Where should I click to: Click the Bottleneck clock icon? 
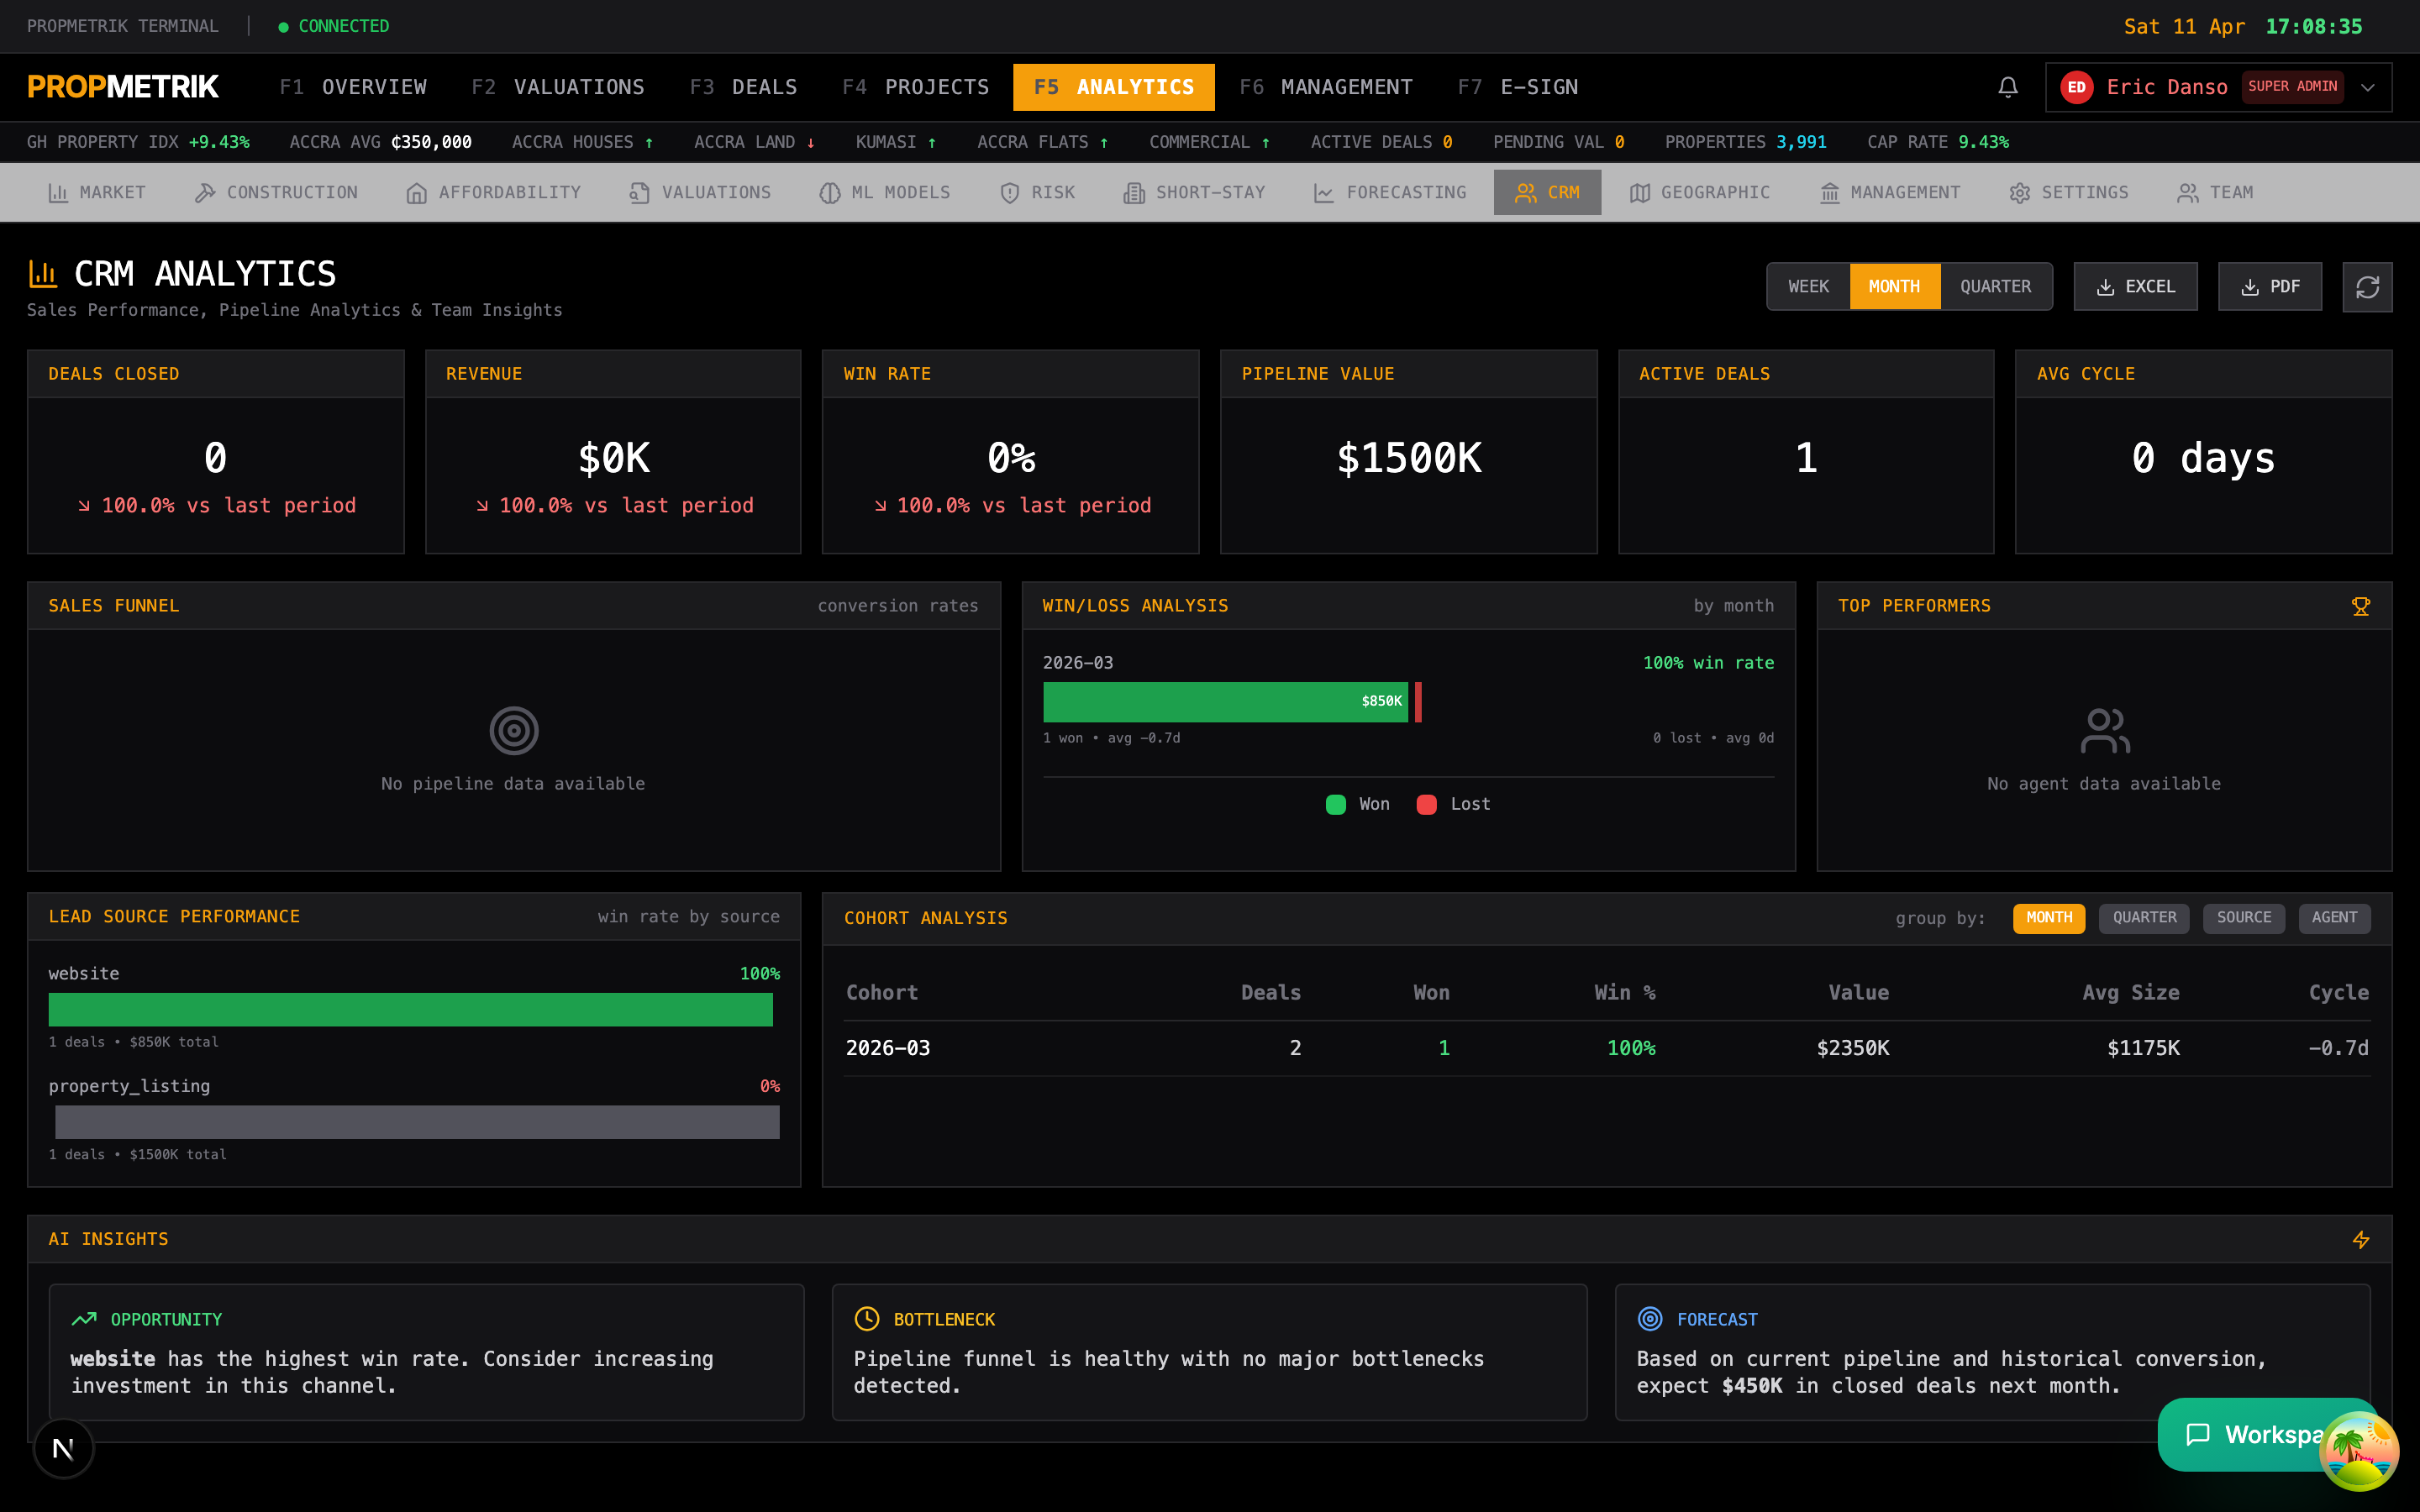866,1319
